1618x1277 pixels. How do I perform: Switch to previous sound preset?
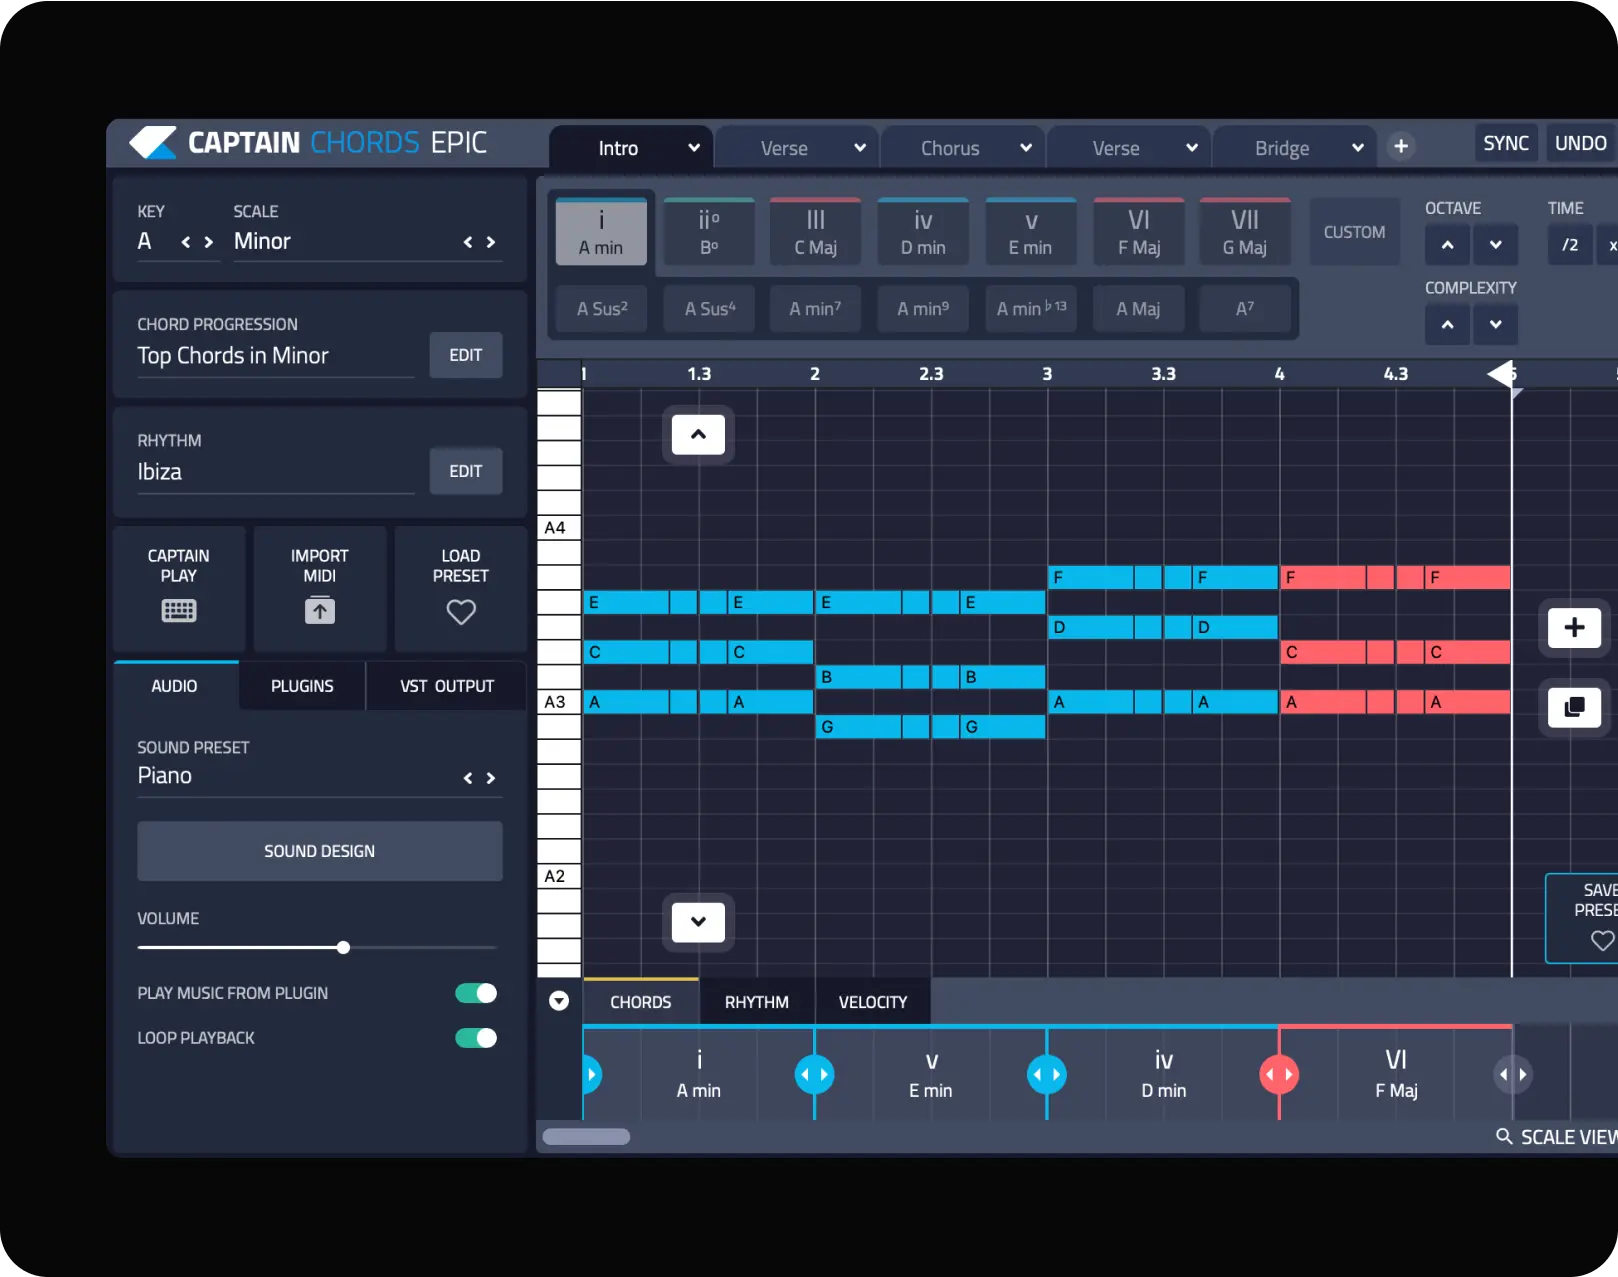click(x=467, y=778)
